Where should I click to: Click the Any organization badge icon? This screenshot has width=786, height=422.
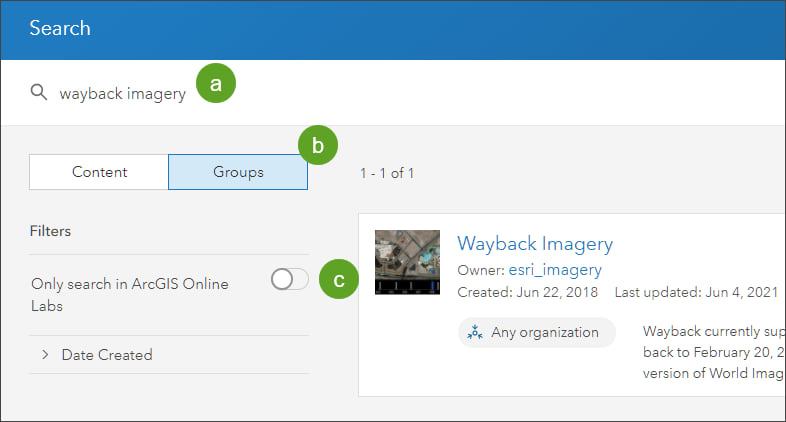click(x=475, y=332)
